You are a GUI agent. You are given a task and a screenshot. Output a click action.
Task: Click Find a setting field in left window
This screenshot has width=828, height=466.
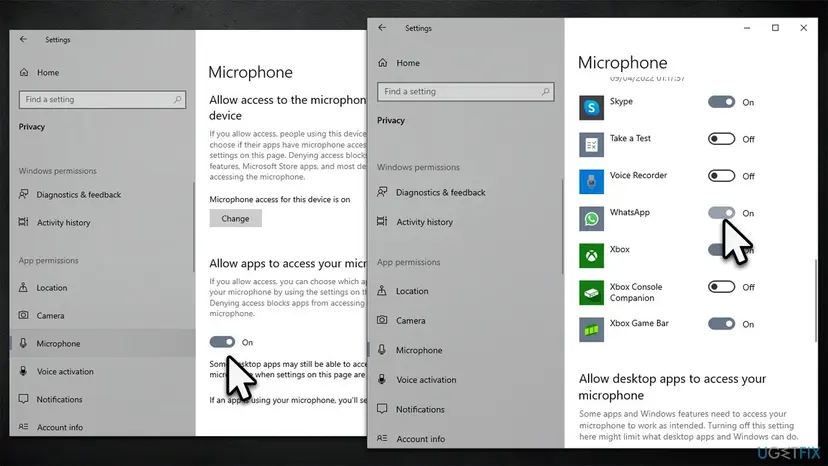[102, 99]
